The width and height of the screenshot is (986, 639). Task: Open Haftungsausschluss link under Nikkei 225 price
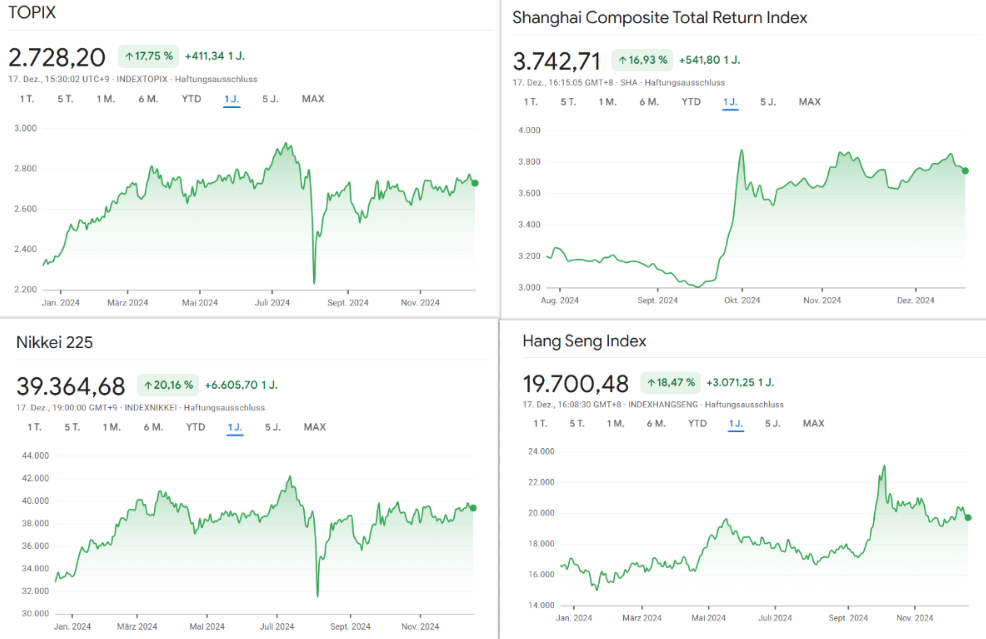224,408
